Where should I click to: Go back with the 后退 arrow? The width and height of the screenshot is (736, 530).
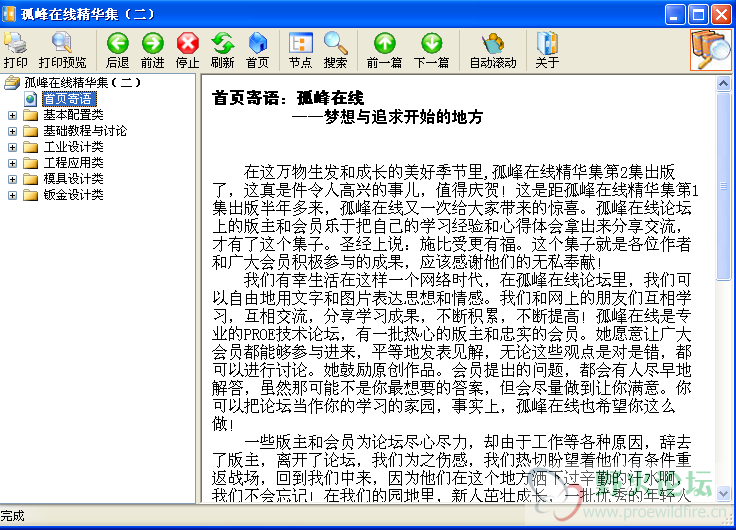[x=117, y=50]
